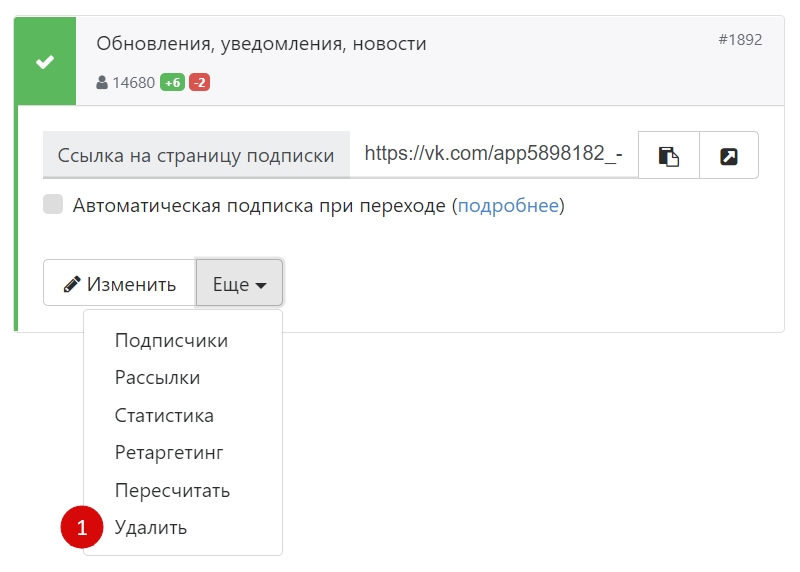Screen dimensions: 800x572
Task: Click the red -2 unsubscribed badge
Action: (199, 83)
